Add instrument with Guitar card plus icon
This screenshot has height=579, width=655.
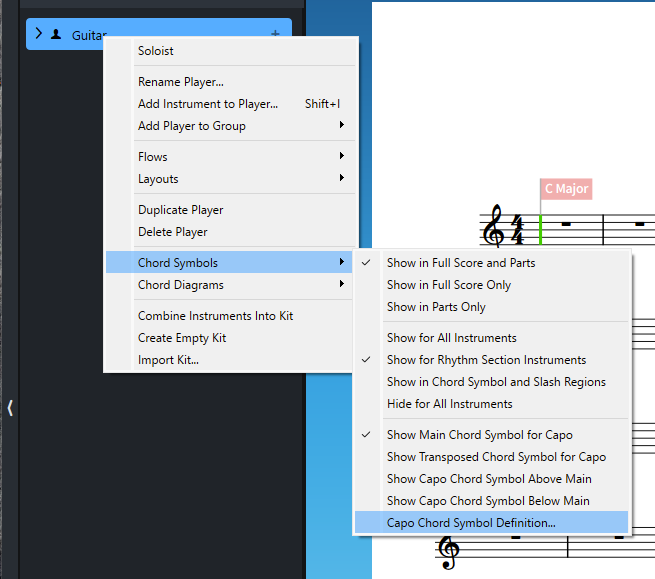[x=275, y=33]
